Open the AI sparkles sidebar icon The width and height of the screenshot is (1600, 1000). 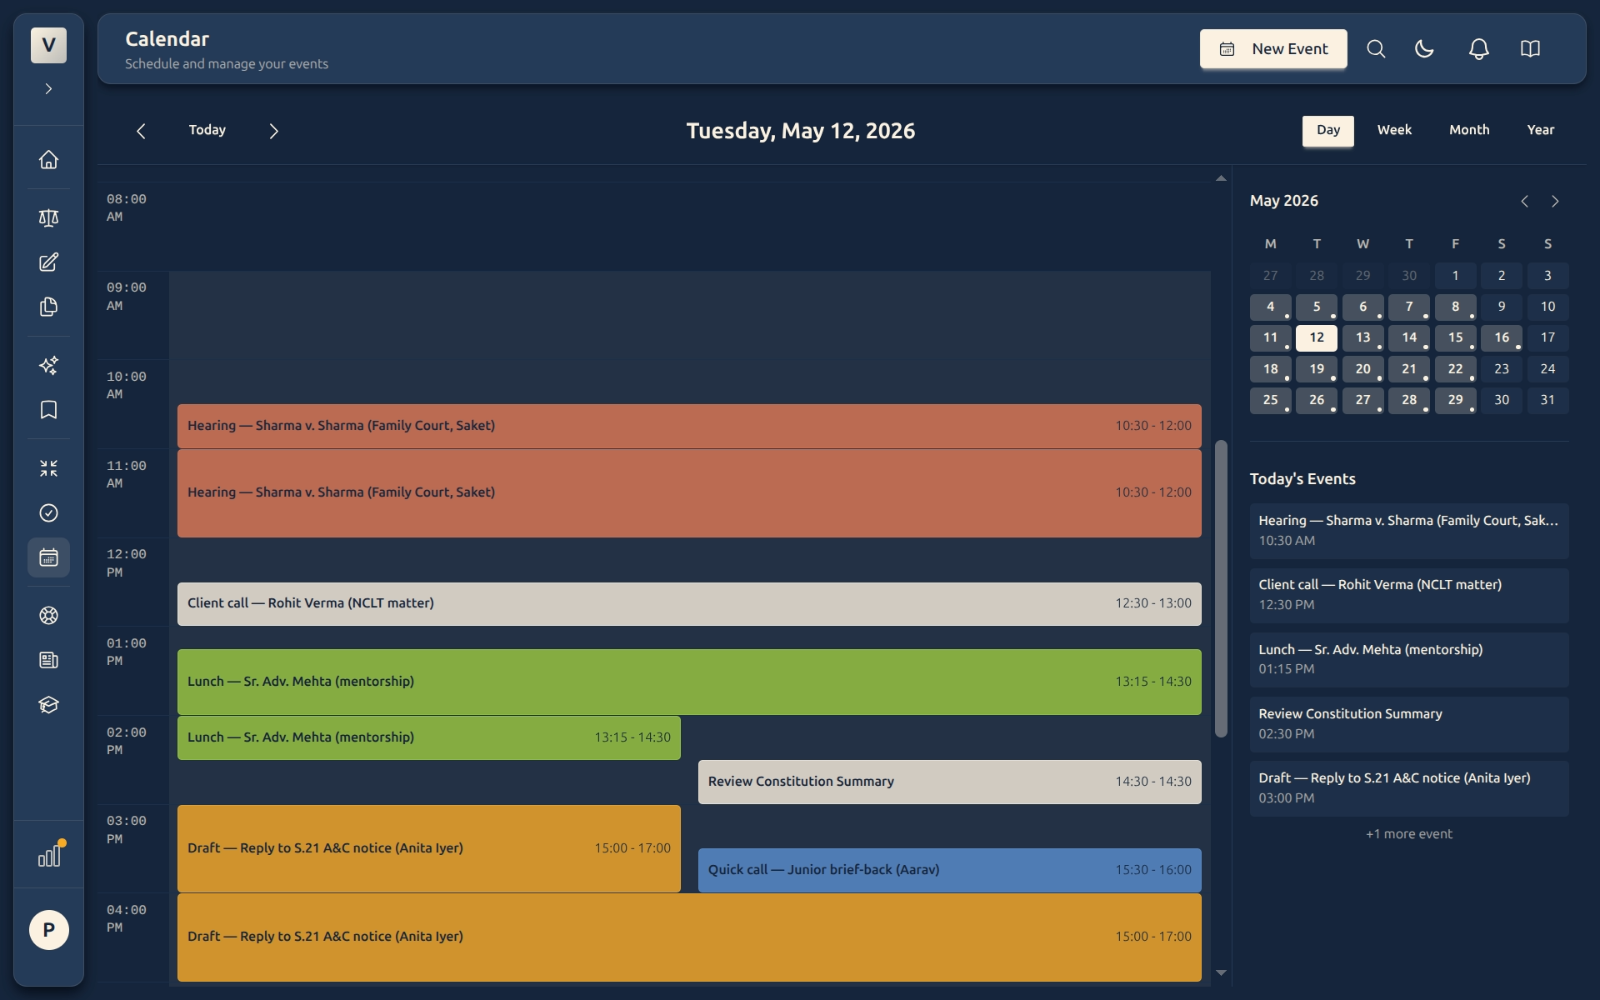(48, 365)
